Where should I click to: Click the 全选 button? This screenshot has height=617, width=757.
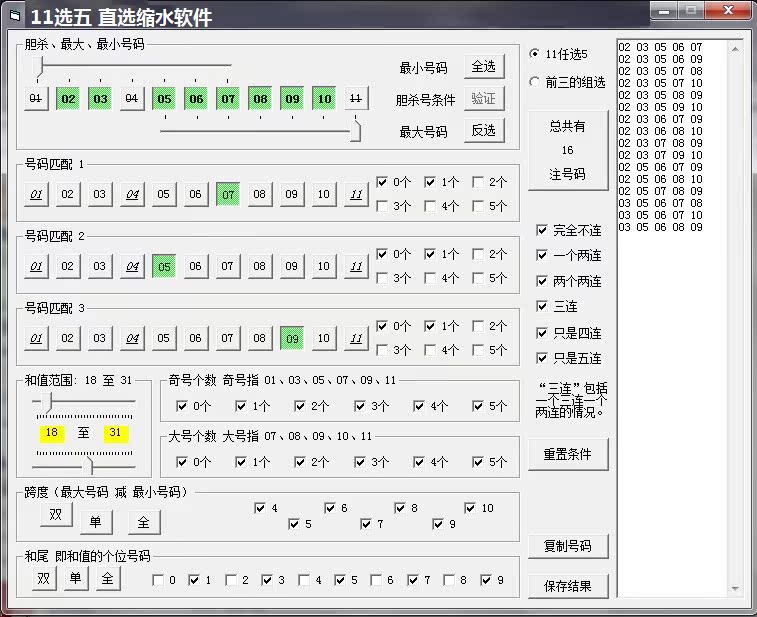tap(484, 66)
